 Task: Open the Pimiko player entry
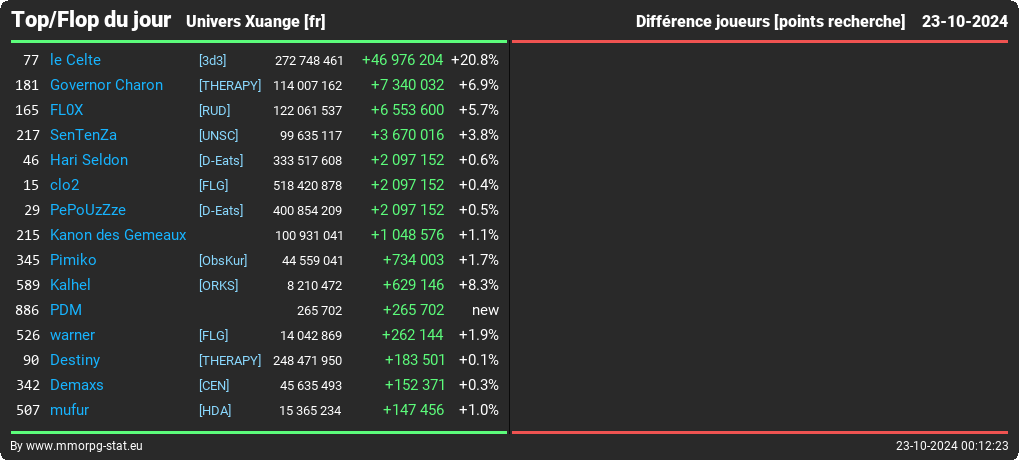point(73,260)
